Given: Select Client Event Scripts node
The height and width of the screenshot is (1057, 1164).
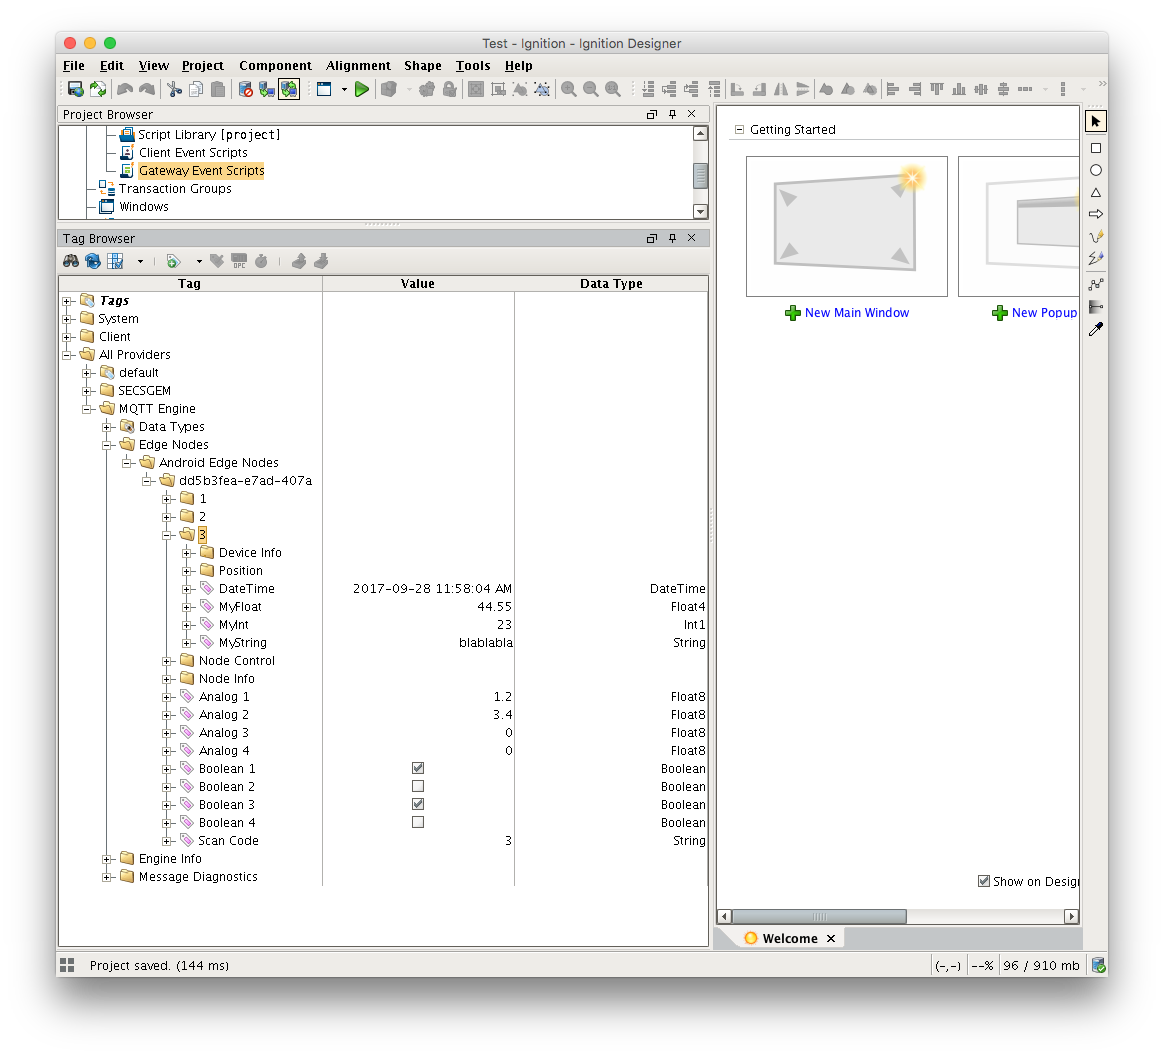Looking at the screenshot, I should [193, 153].
